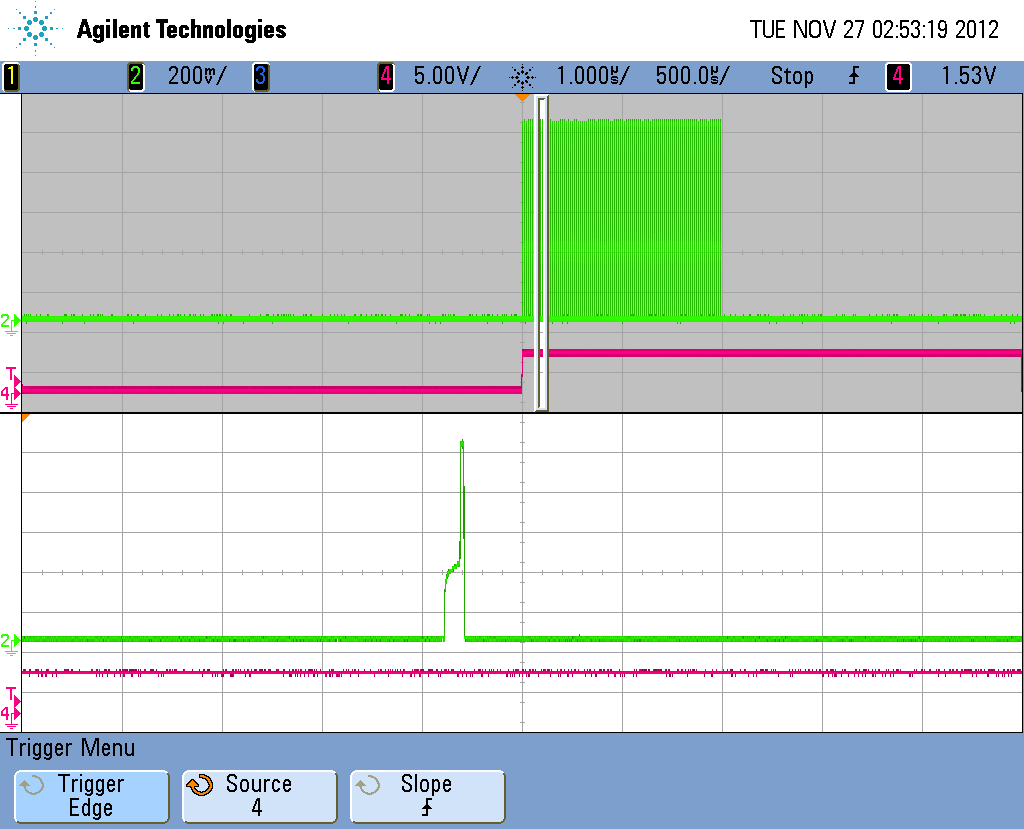
Task: Click the Agilent Technologies starburst logo
Action: (x=35, y=29)
